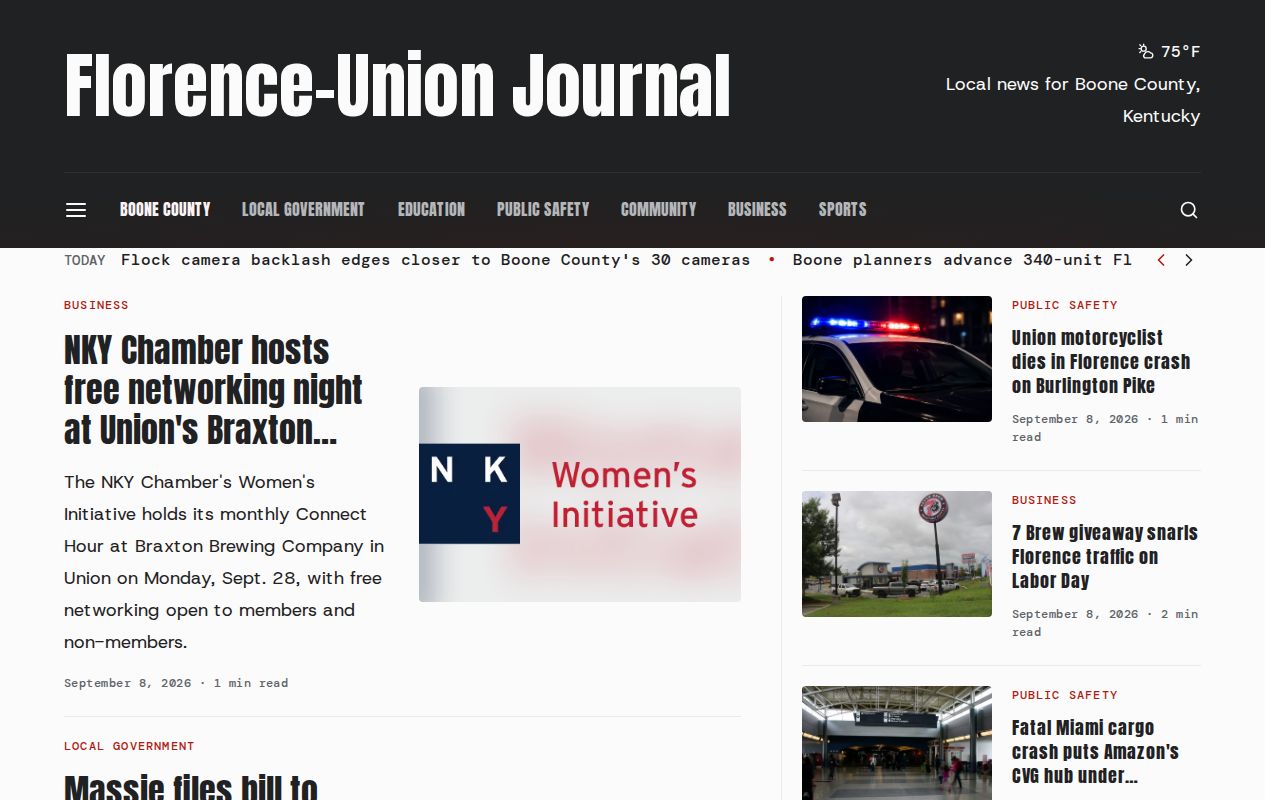Click the NKY Women's Initiative image
Image resolution: width=1280 pixels, height=800 pixels.
(x=580, y=494)
